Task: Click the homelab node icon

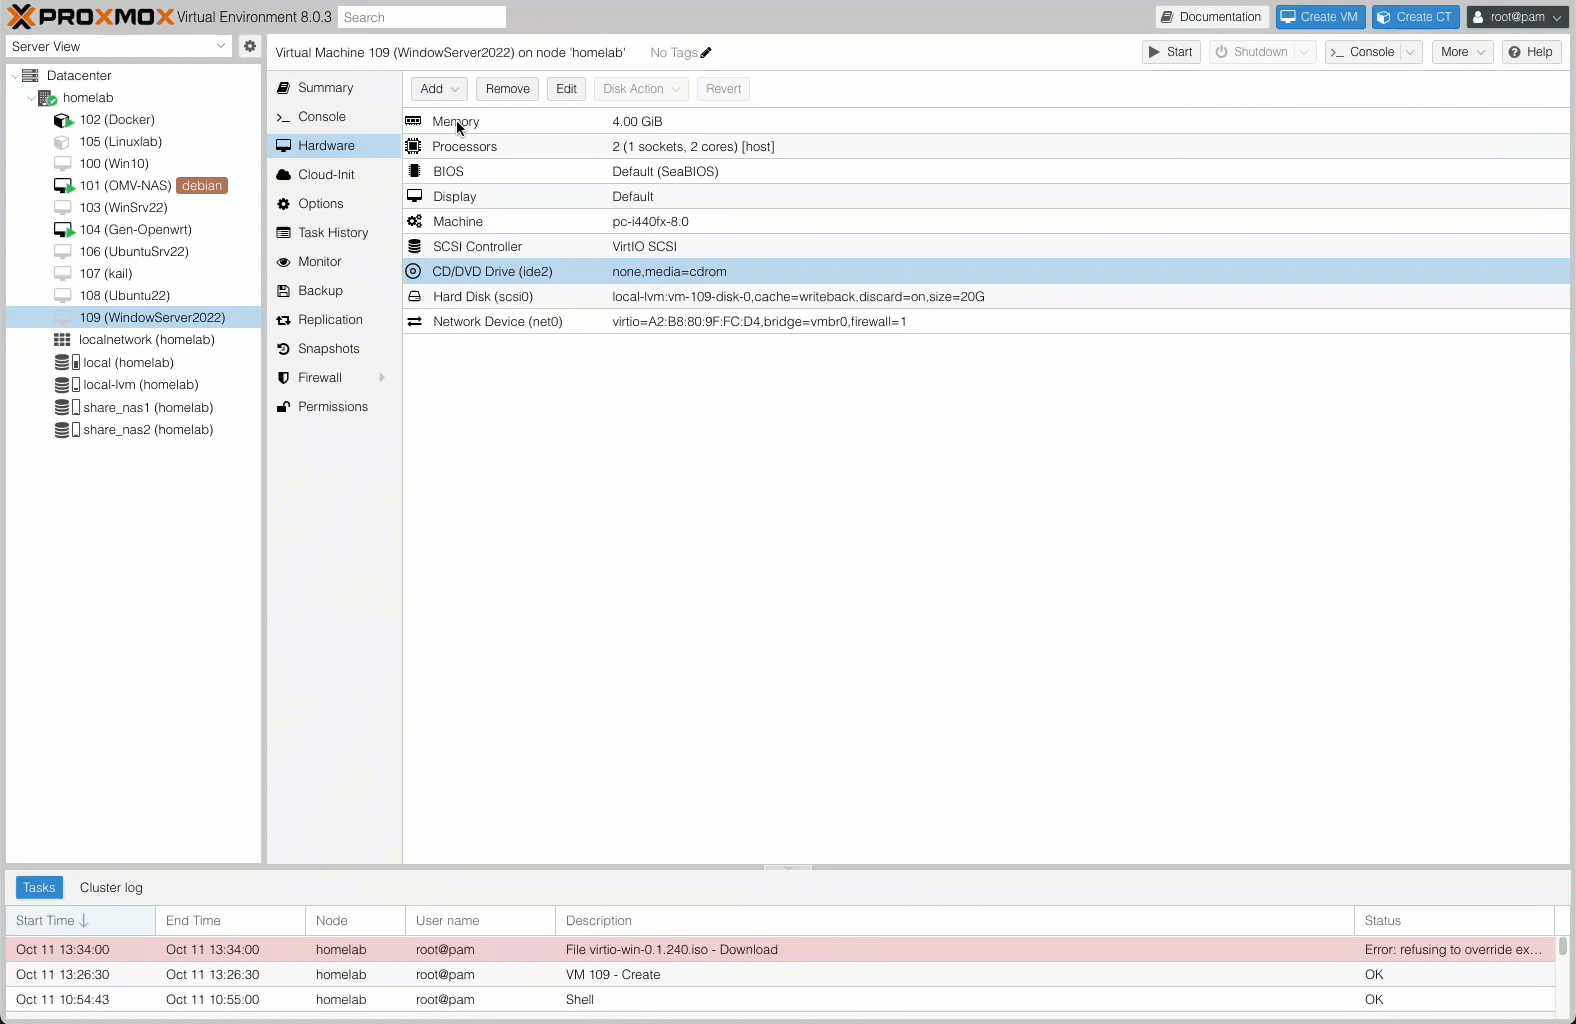Action: pos(47,97)
